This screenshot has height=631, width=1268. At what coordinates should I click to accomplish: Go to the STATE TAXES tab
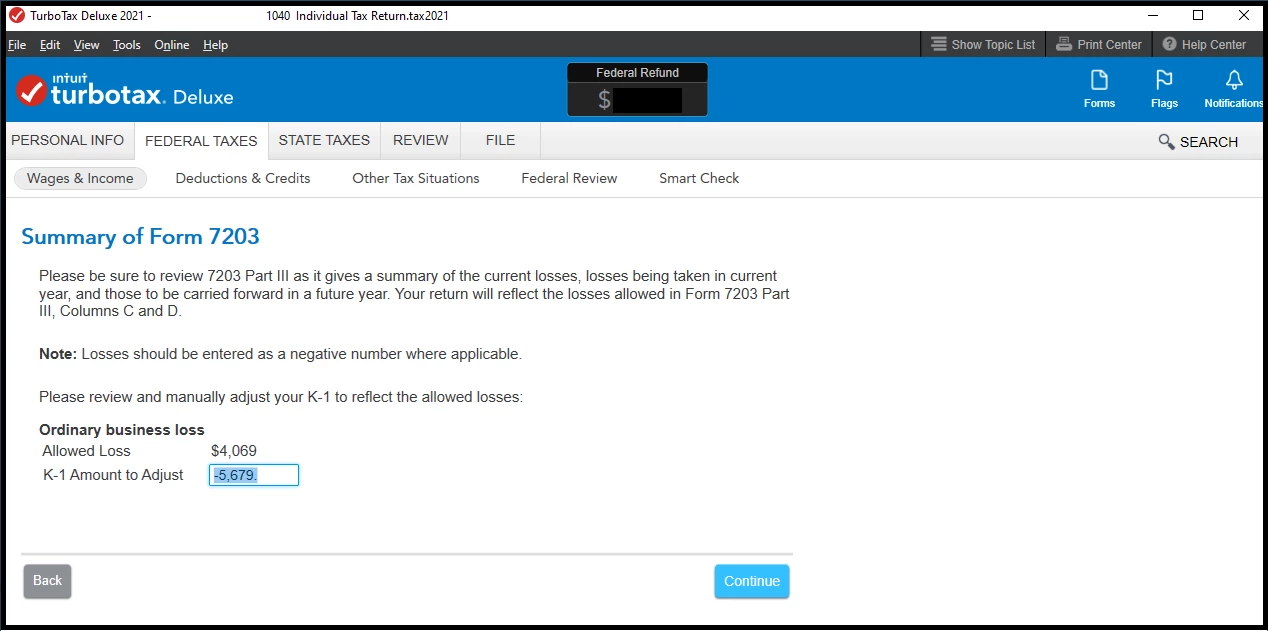(x=324, y=140)
